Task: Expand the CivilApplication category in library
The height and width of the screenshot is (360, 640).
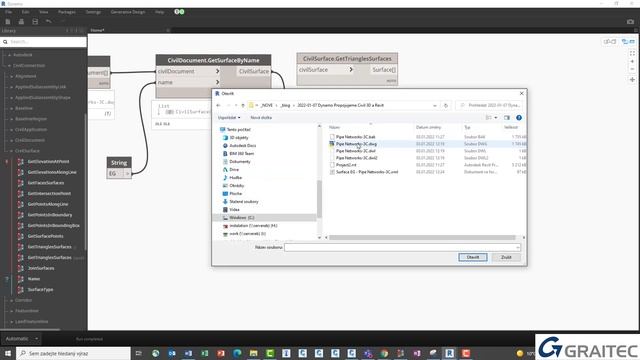Action: tap(12, 129)
